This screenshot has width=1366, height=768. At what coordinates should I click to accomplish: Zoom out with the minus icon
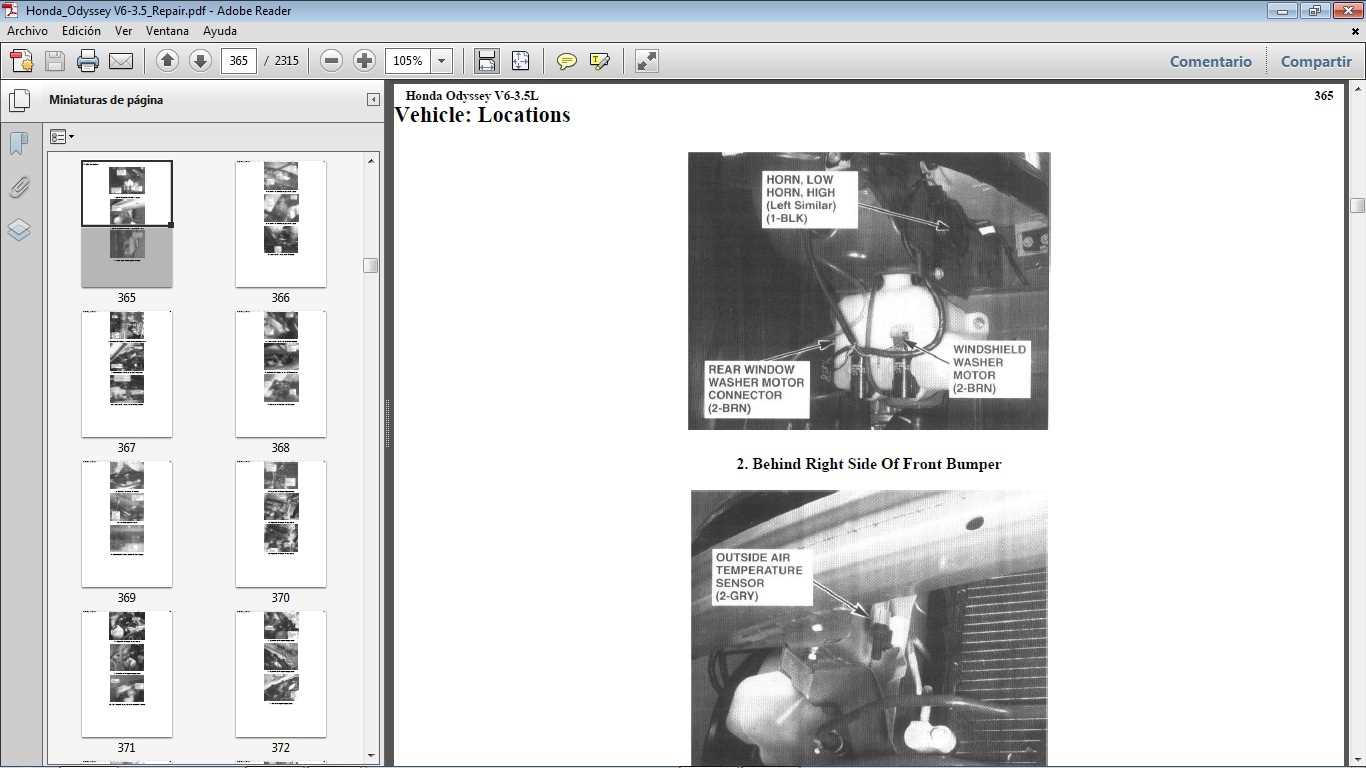pos(332,61)
